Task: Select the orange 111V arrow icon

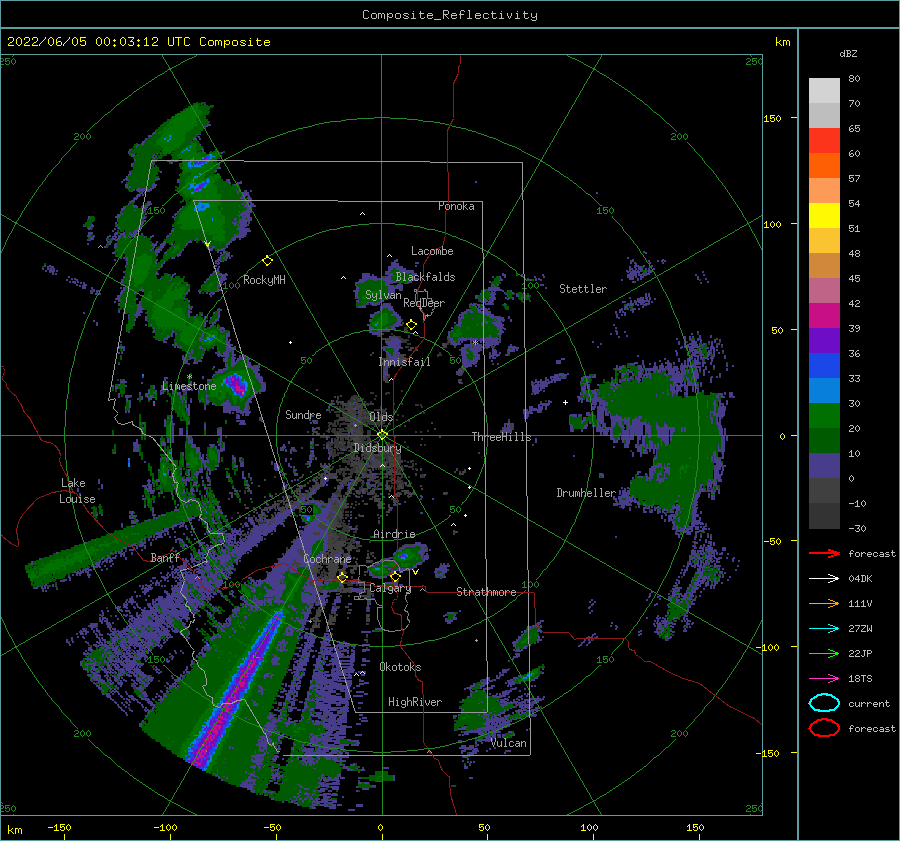Action: click(824, 603)
